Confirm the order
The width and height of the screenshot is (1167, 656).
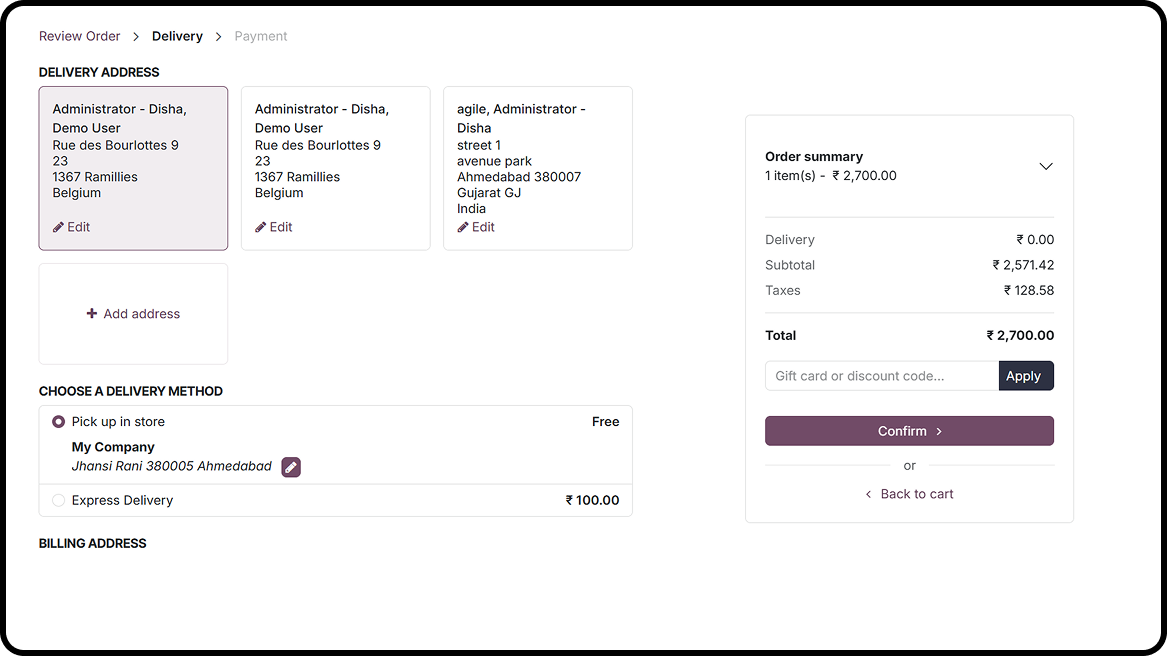[909, 431]
